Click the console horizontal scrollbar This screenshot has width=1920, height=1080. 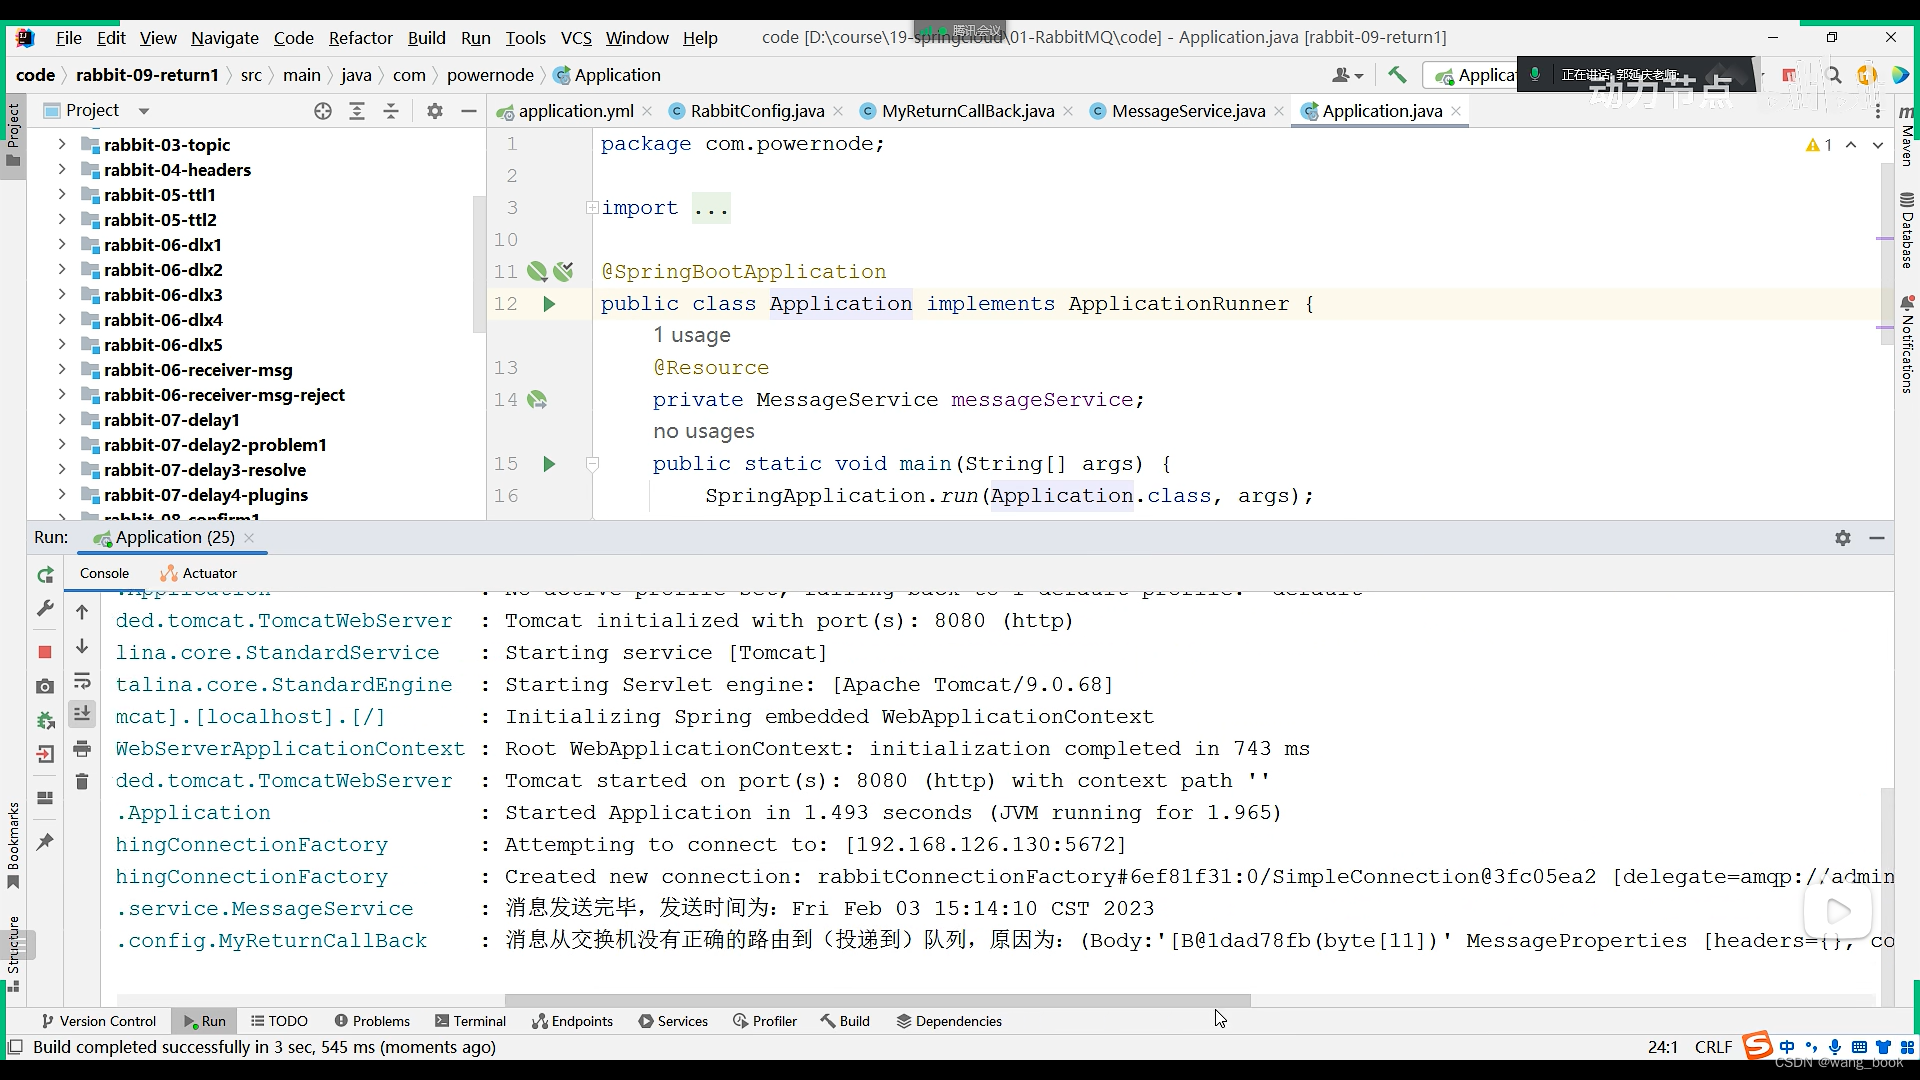[877, 1000]
